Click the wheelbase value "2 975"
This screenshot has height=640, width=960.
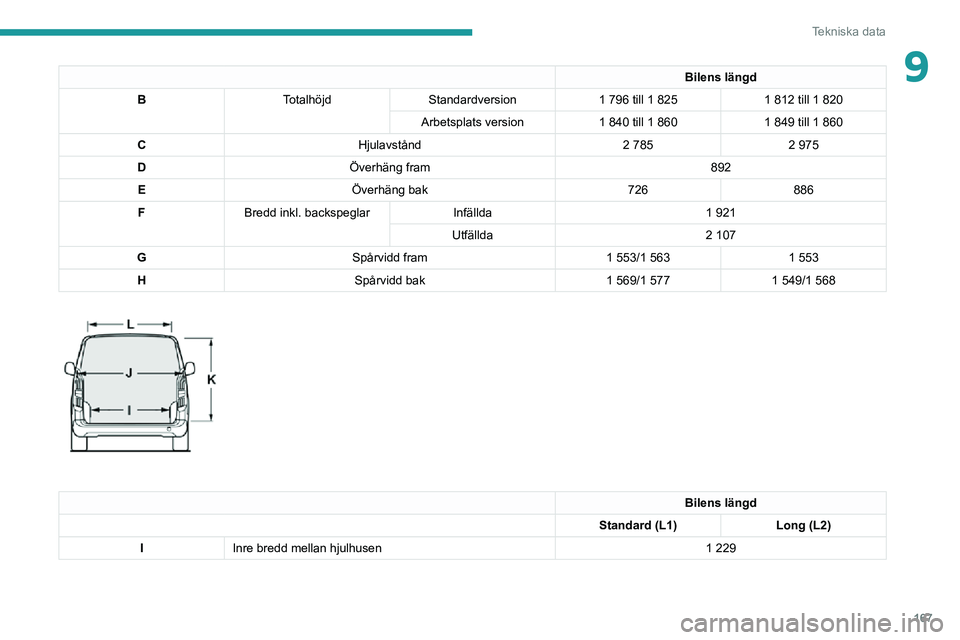pyautogui.click(x=803, y=145)
